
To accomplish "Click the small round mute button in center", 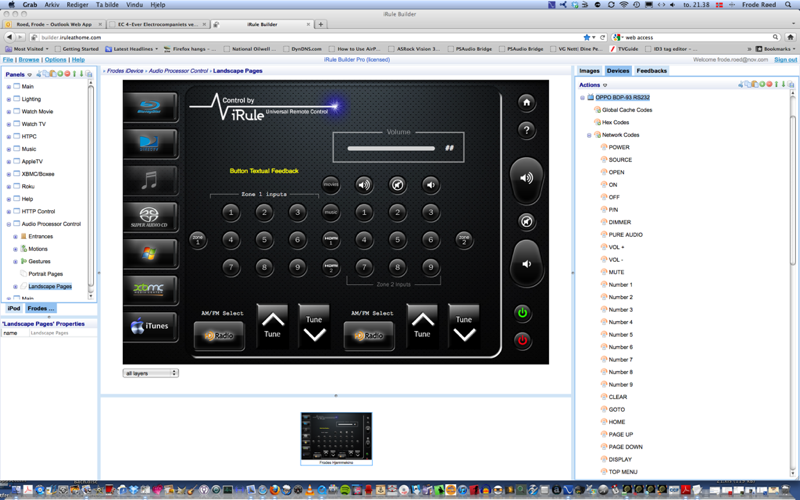I will click(x=397, y=185).
